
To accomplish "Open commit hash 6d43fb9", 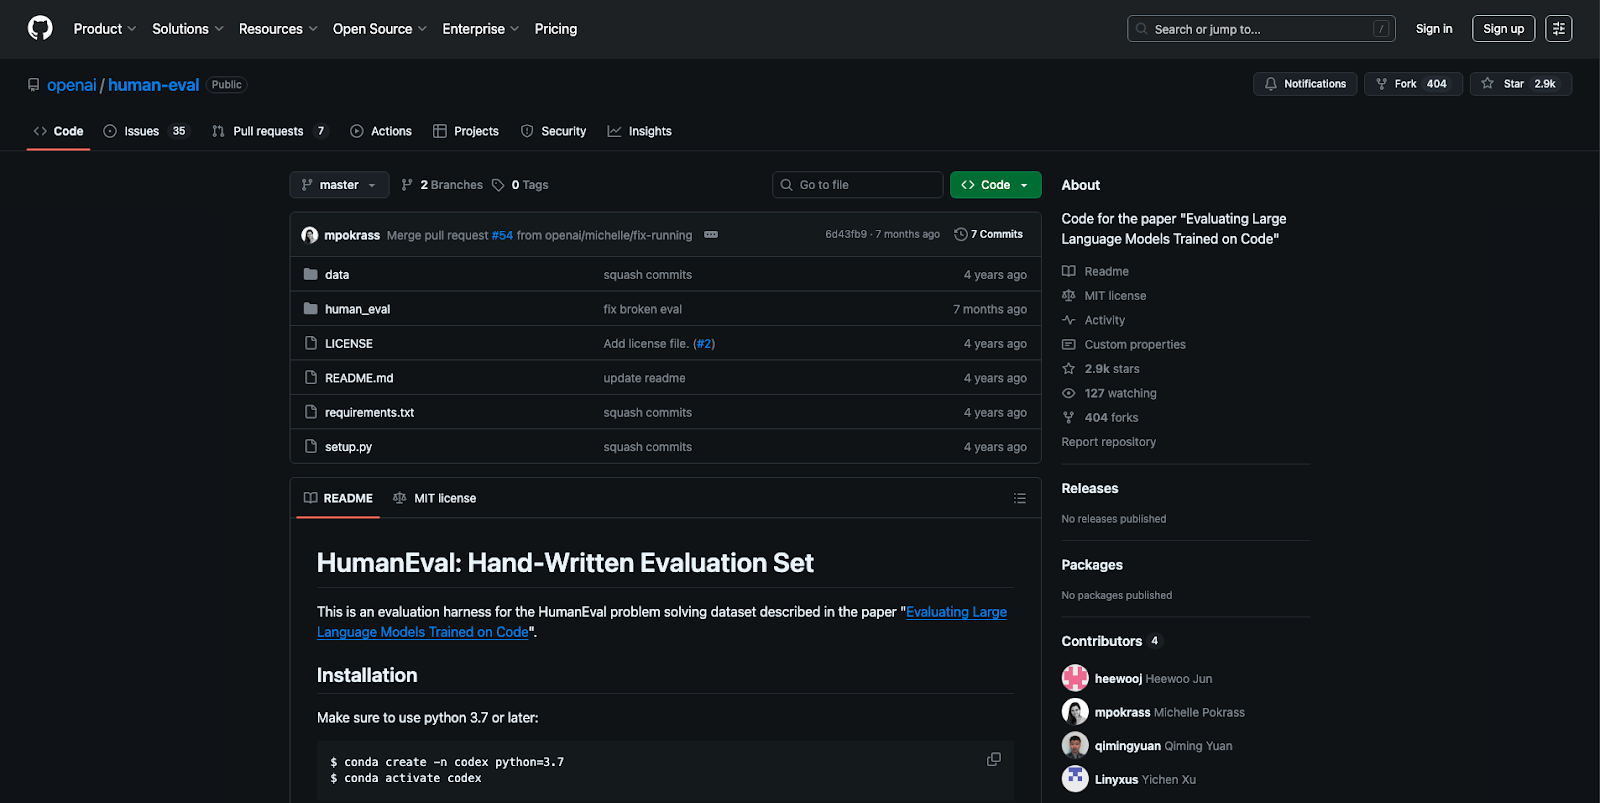I will point(846,234).
